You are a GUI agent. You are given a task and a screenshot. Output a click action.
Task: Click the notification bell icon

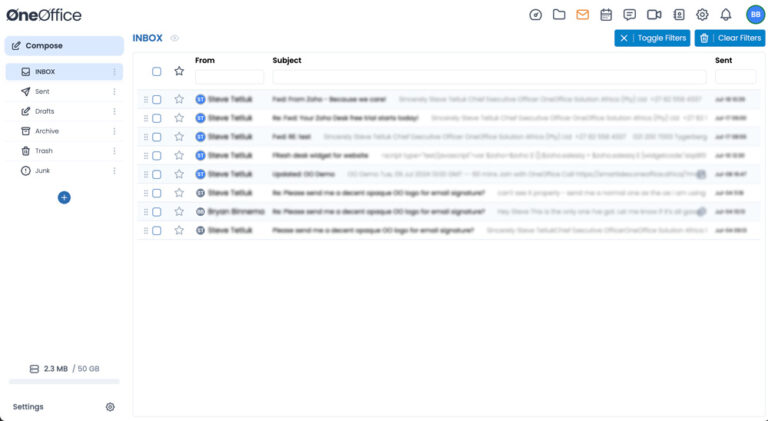coord(726,15)
